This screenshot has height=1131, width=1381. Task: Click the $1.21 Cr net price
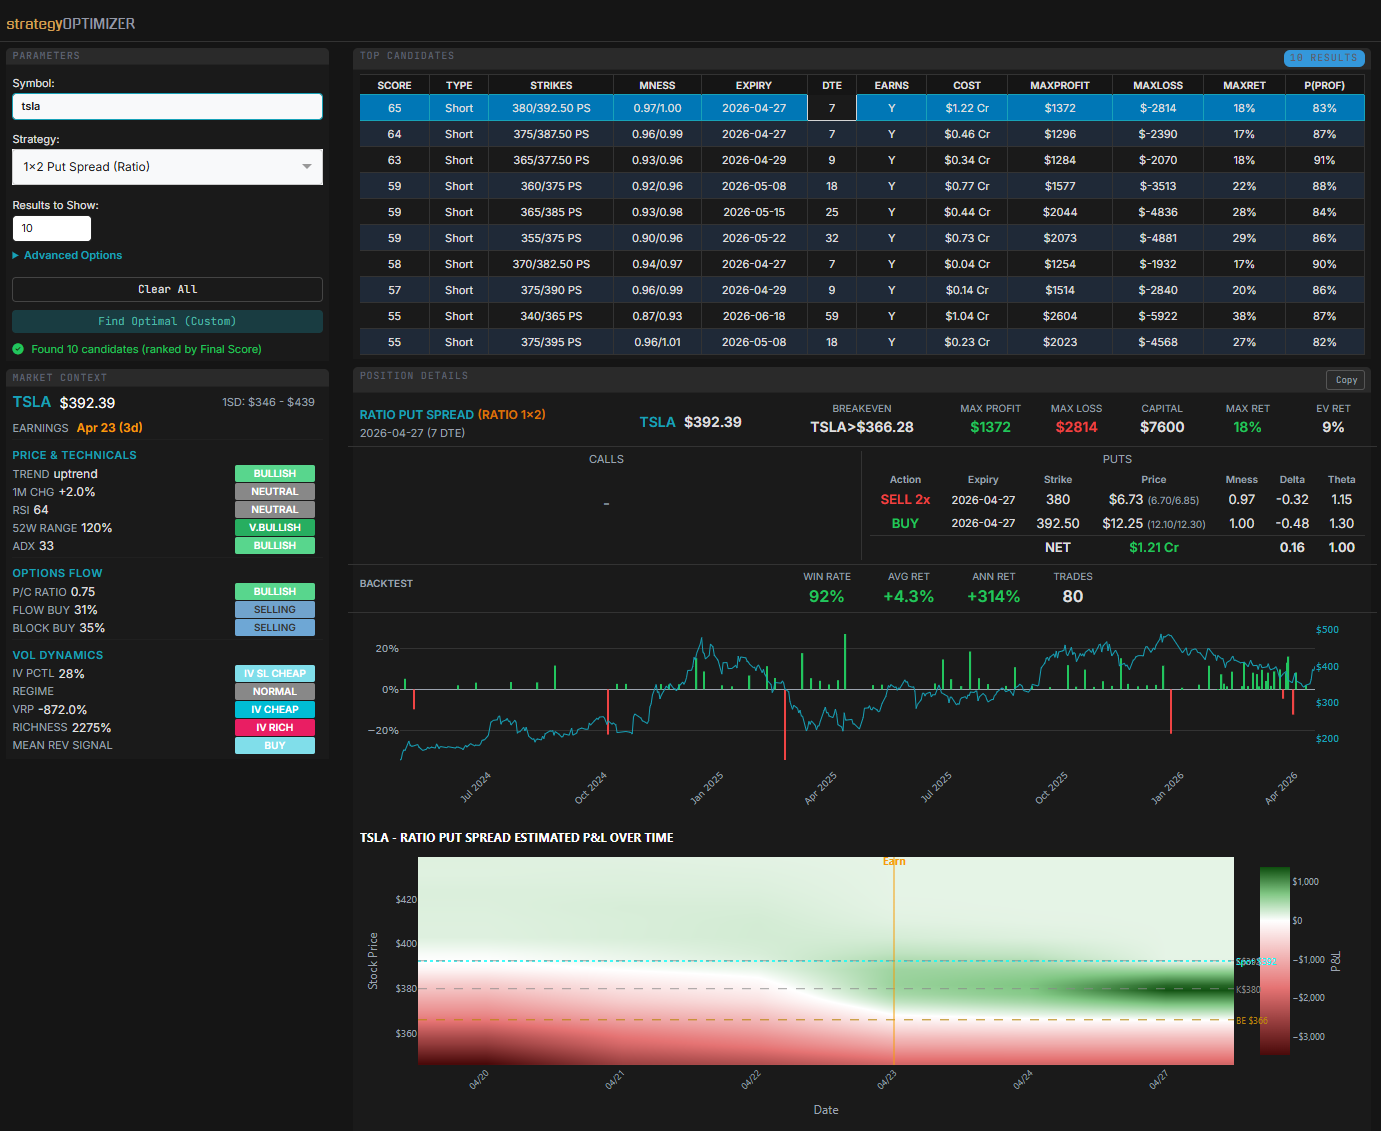pos(1154,548)
